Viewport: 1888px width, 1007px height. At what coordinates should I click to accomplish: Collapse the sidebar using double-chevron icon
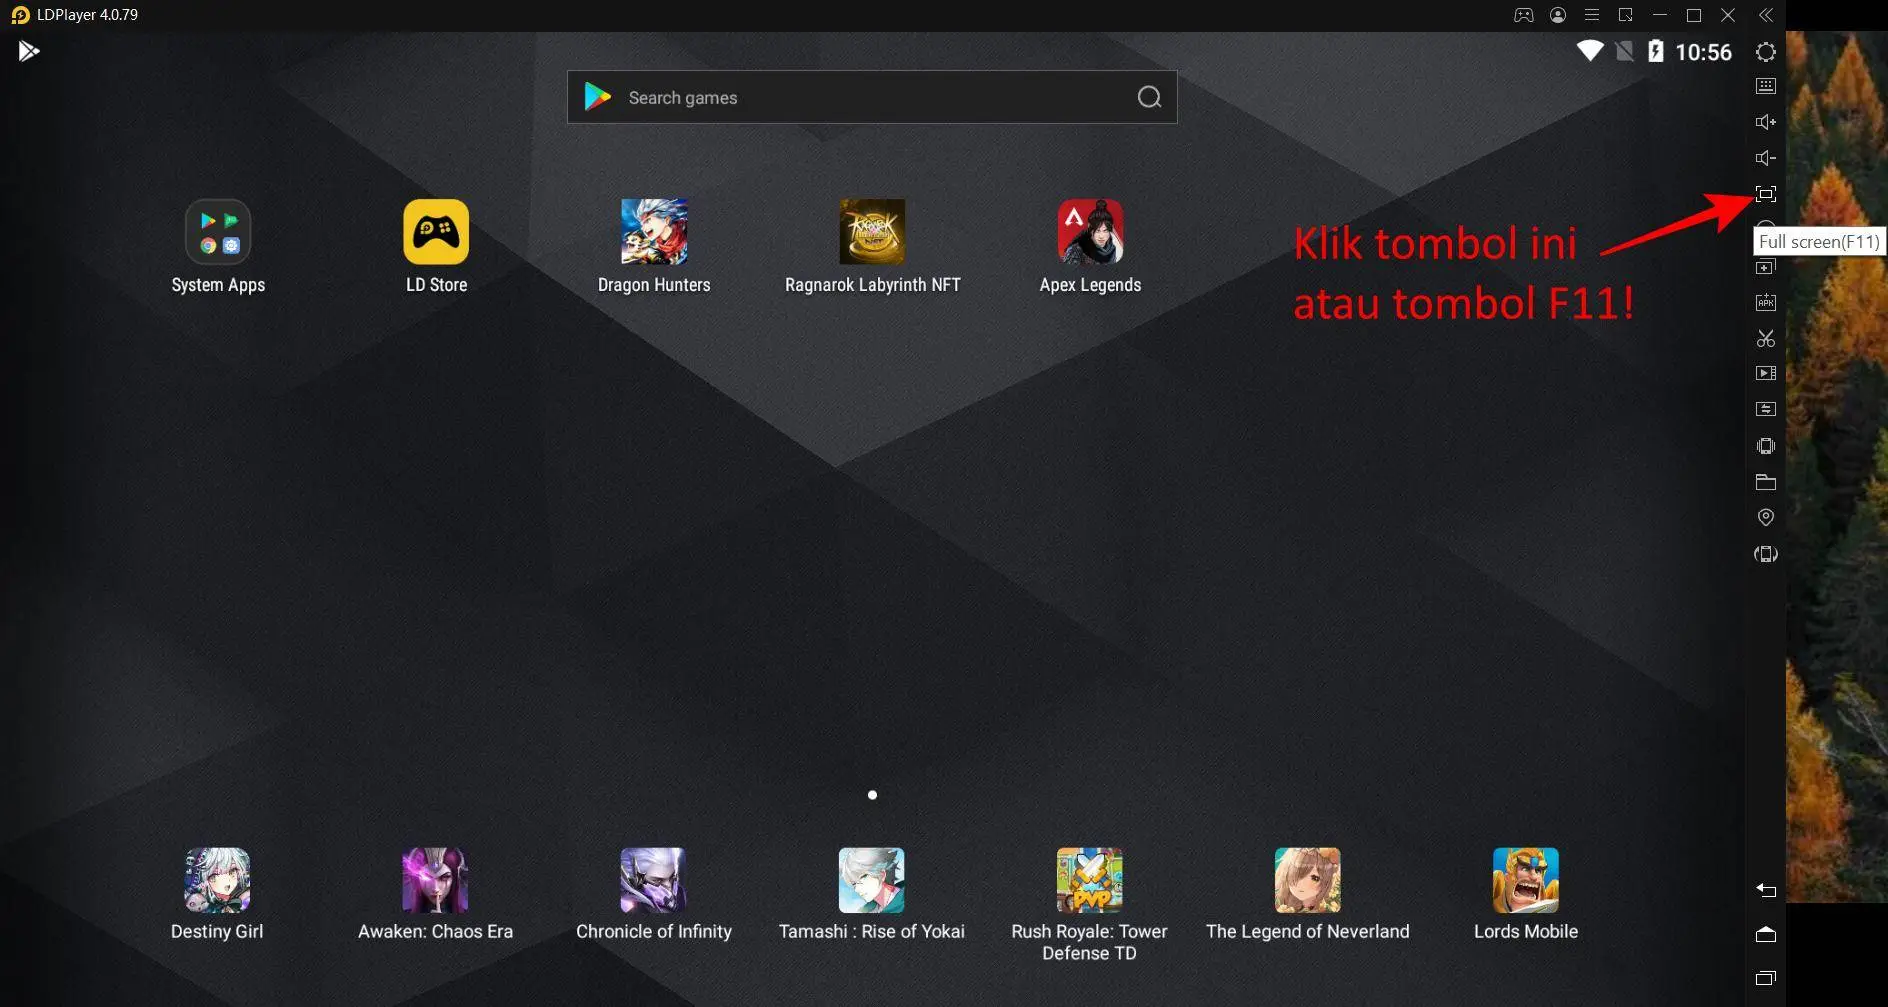[1766, 15]
